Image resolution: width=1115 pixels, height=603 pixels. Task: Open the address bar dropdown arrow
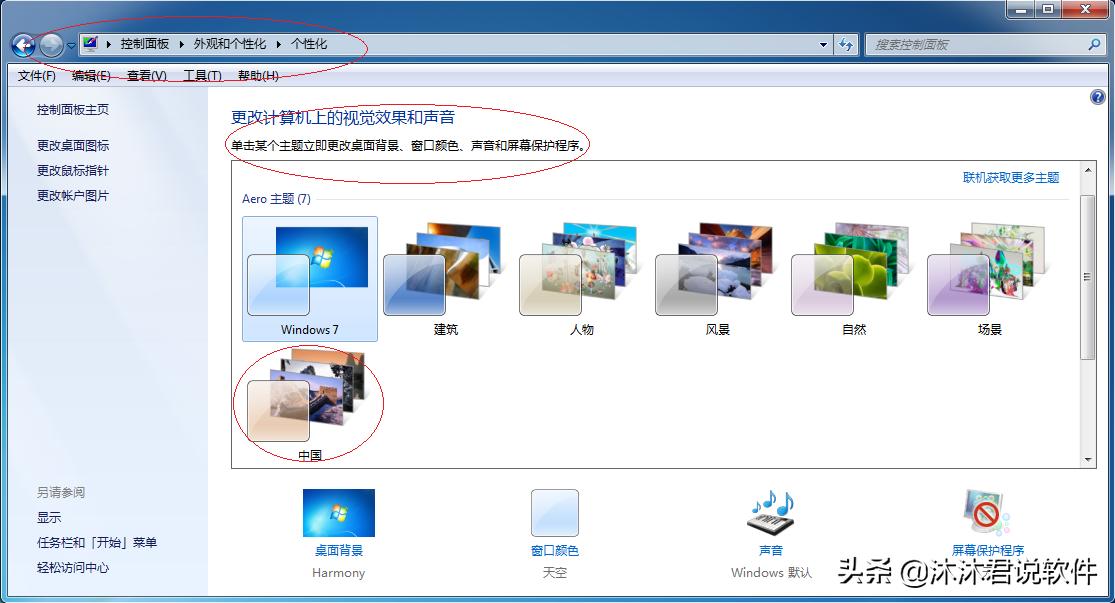[x=822, y=44]
